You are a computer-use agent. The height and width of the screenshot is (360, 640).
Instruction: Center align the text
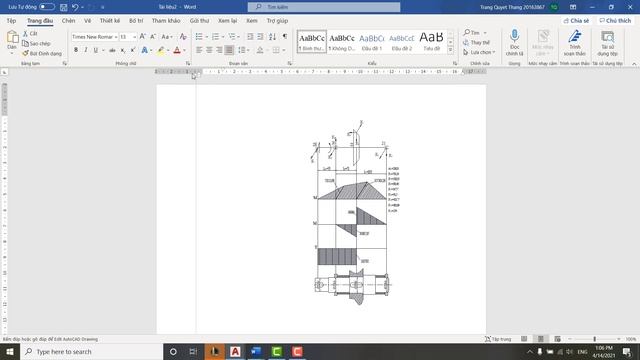click(x=209, y=50)
